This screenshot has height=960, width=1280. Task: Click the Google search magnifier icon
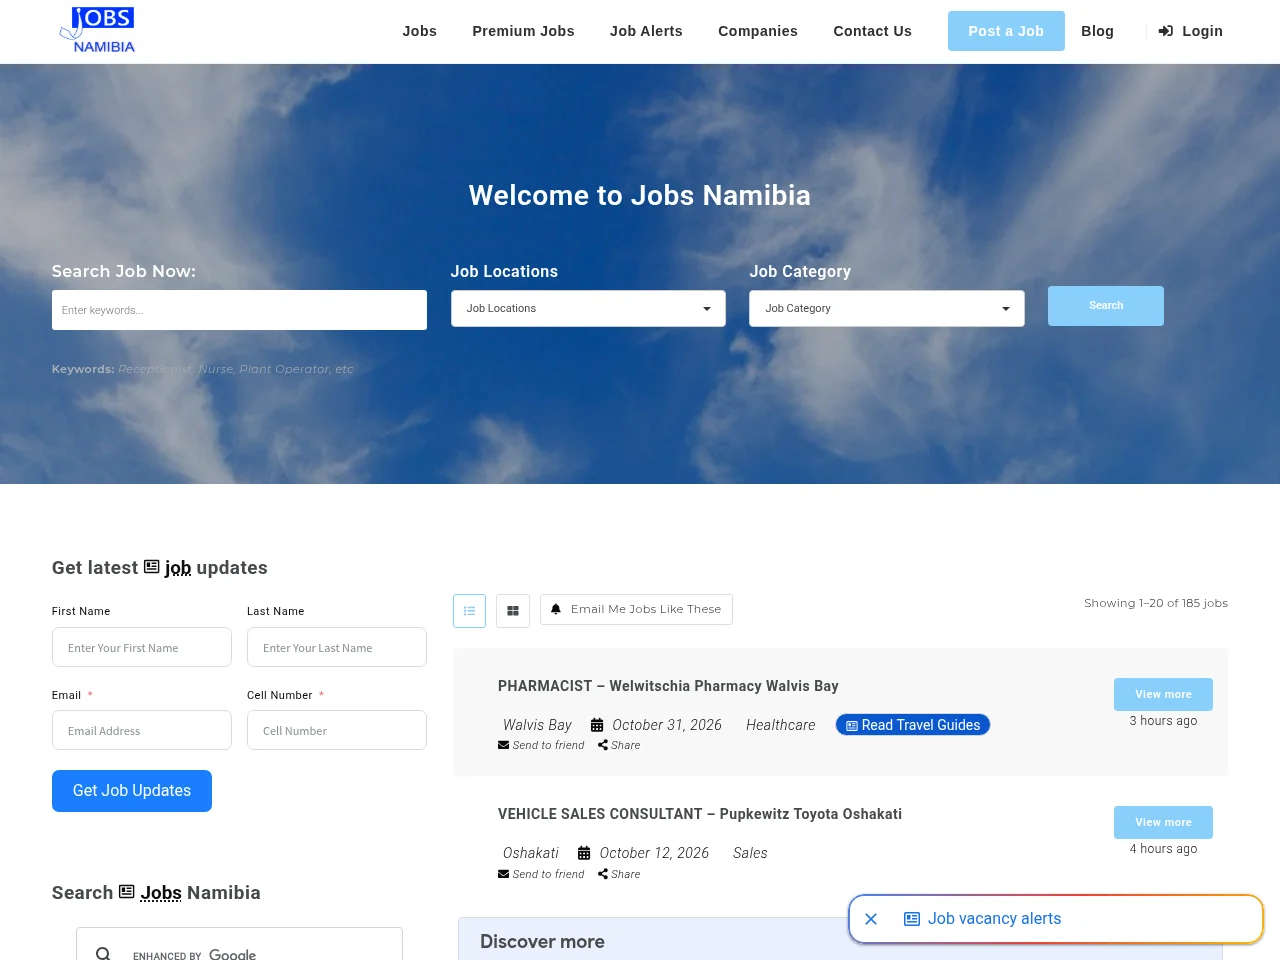point(103,954)
